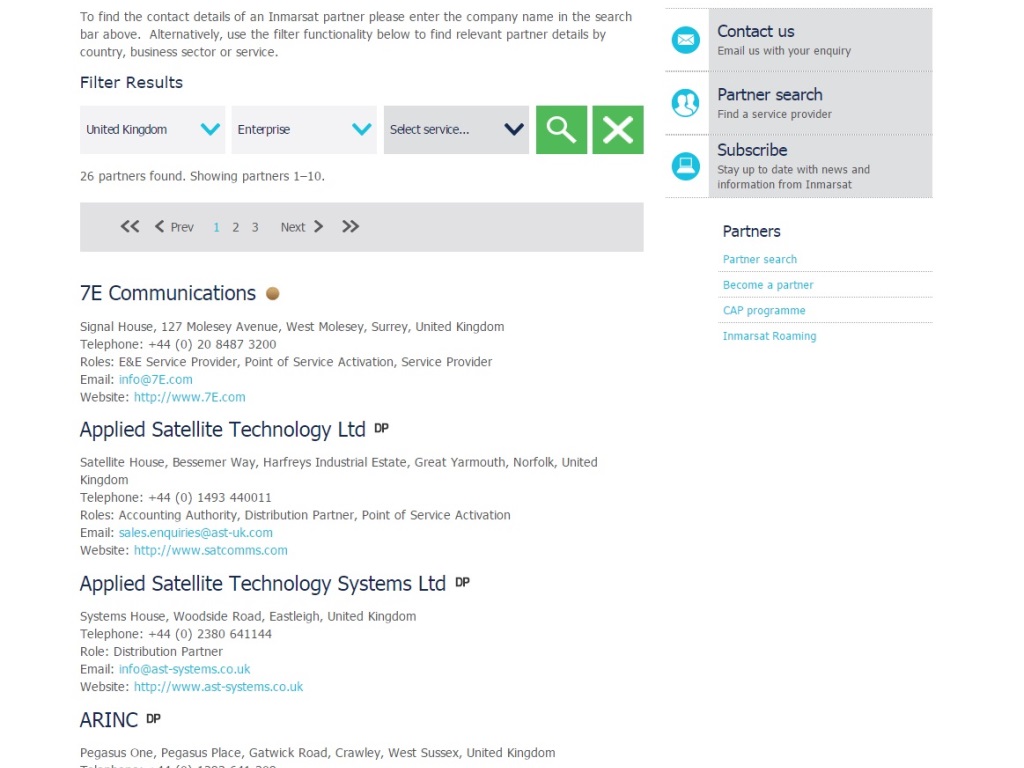The width and height of the screenshot is (1024, 768).
Task: Expand the Select service dropdown
Action: point(456,130)
